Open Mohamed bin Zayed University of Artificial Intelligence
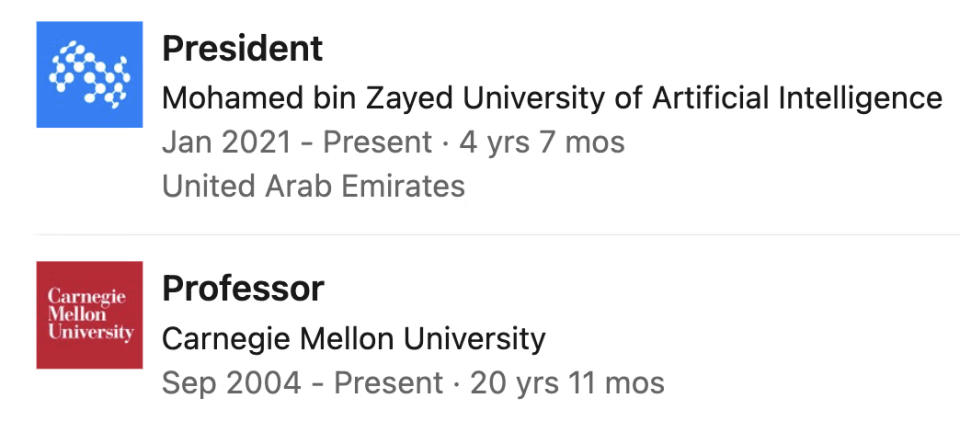Image resolution: width=960 pixels, height=421 pixels. click(552, 98)
